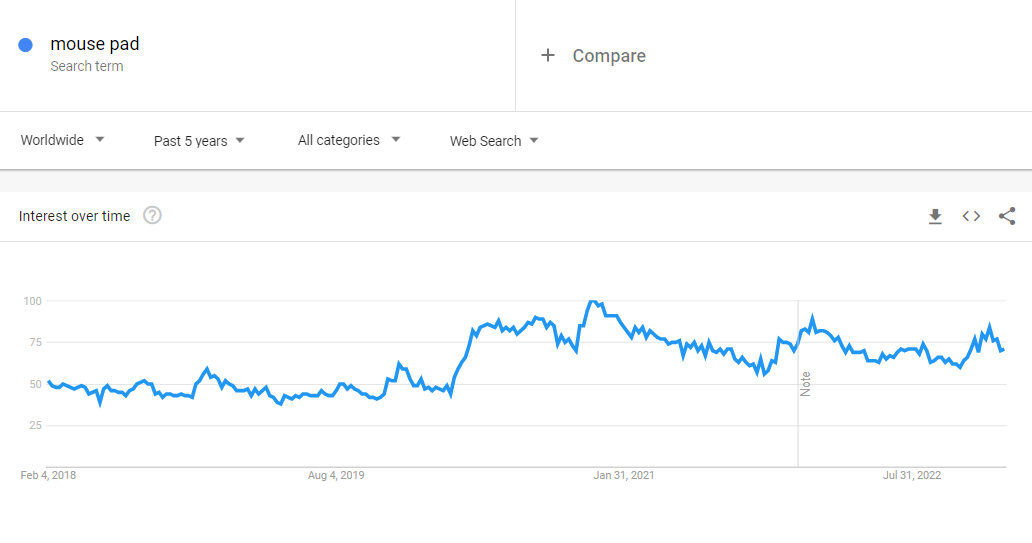Click the Compare button
This screenshot has height=543, width=1032.
pyautogui.click(x=608, y=56)
